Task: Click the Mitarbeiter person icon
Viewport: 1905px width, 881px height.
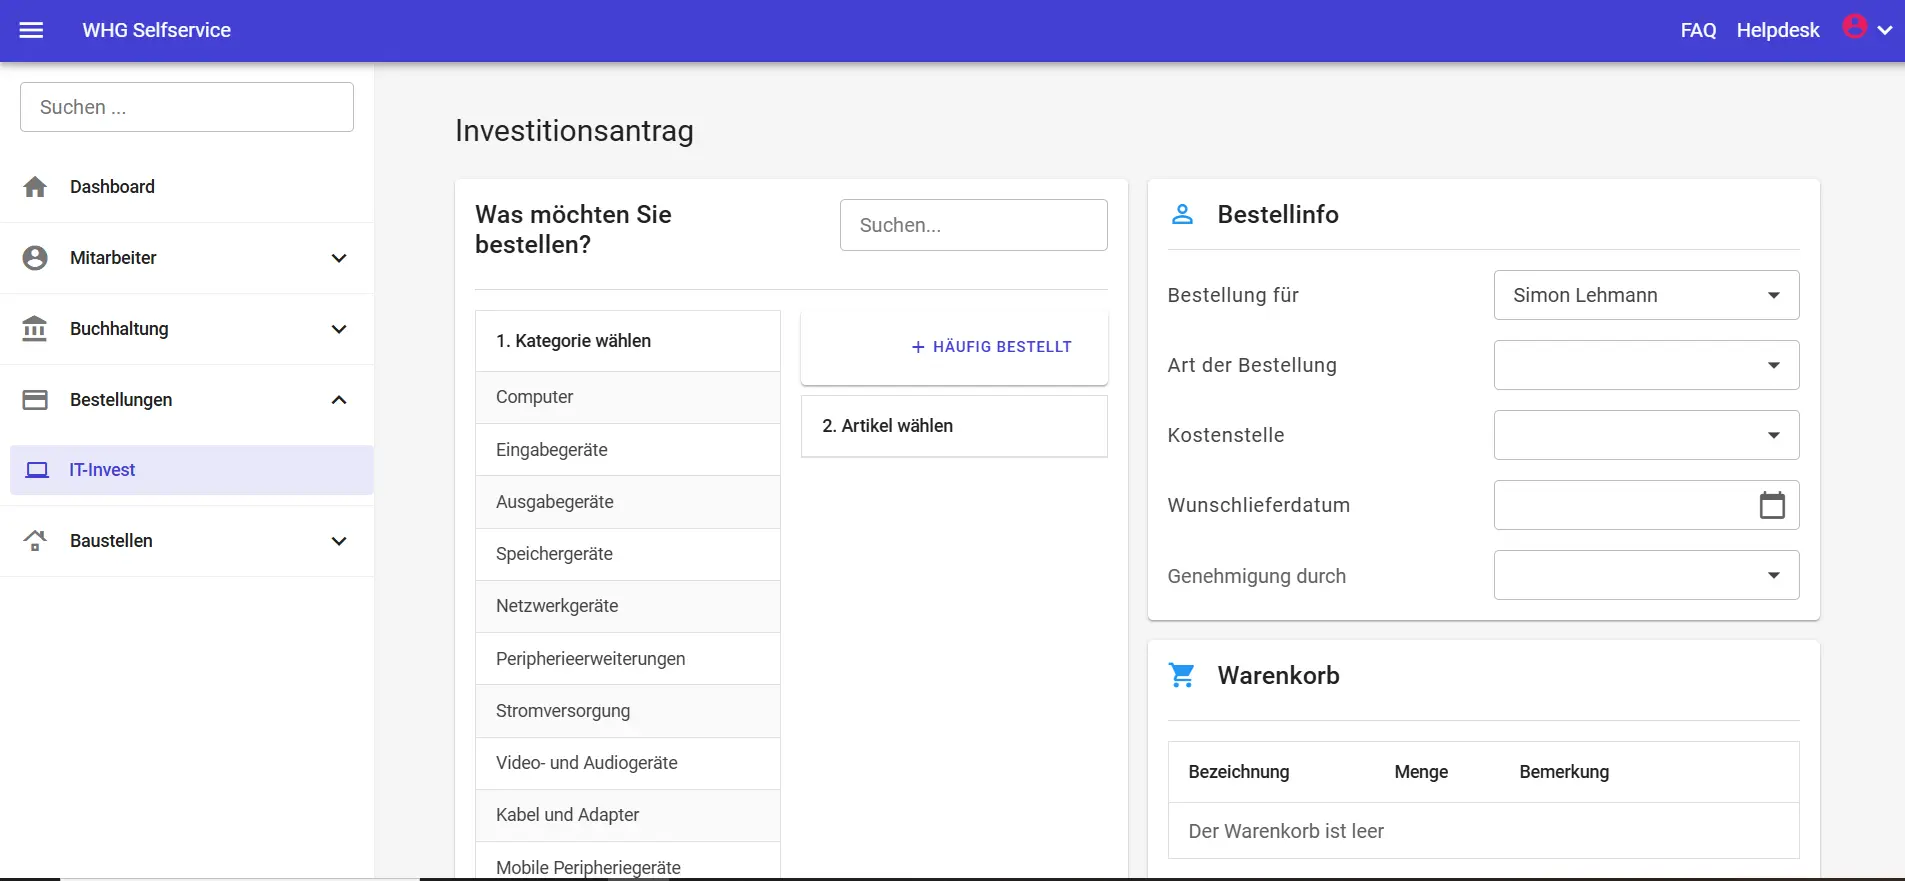Action: pos(35,258)
